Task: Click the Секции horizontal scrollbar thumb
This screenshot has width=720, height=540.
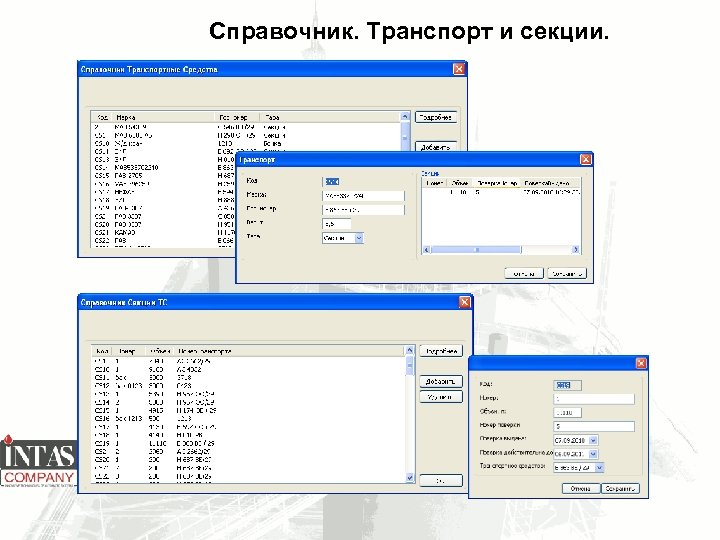Action: [476, 249]
